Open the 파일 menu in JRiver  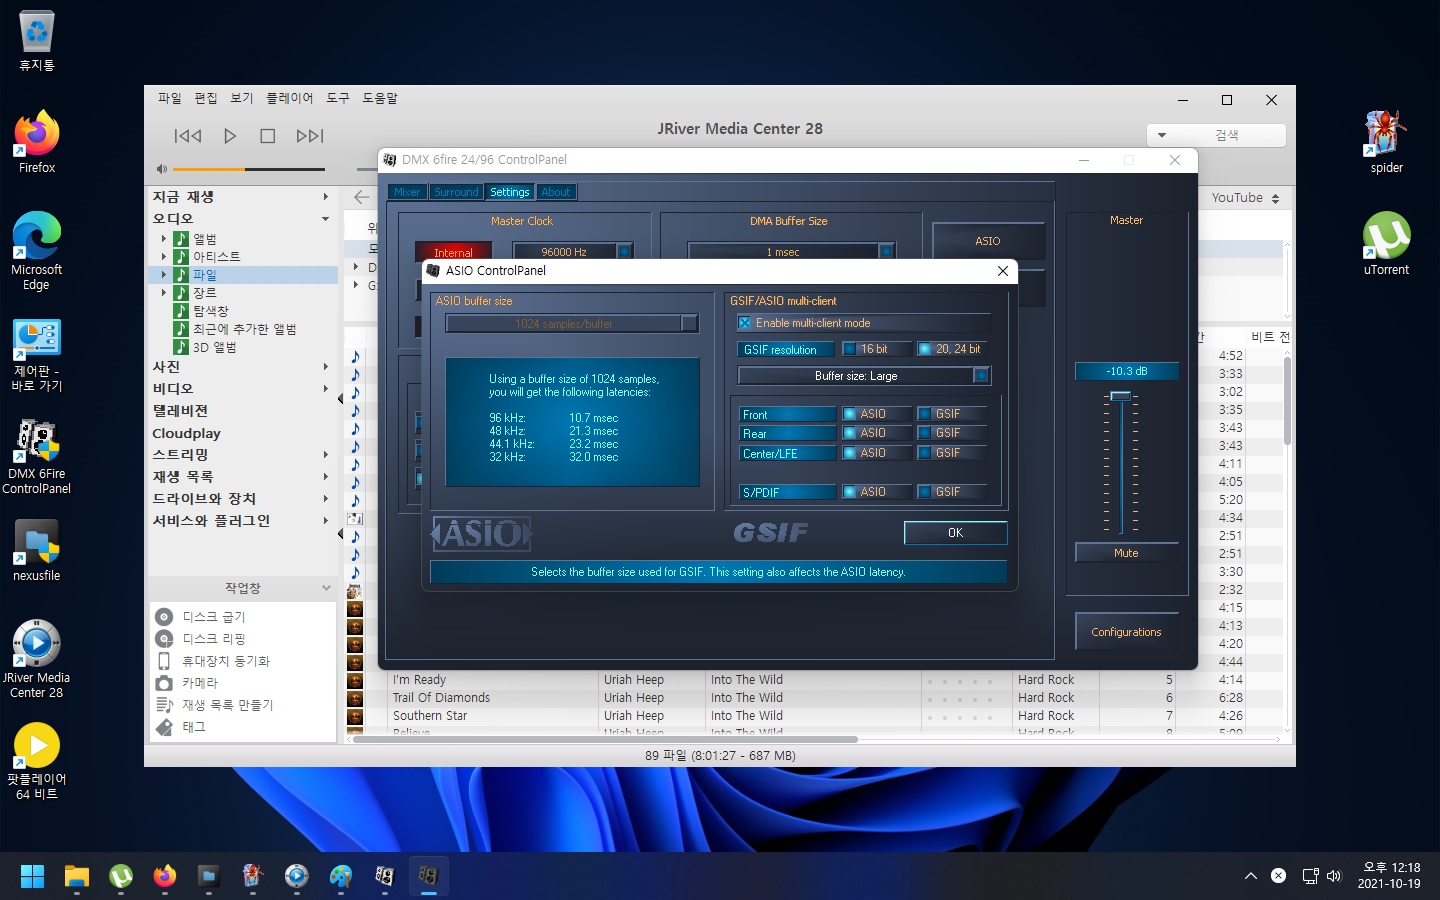(170, 98)
